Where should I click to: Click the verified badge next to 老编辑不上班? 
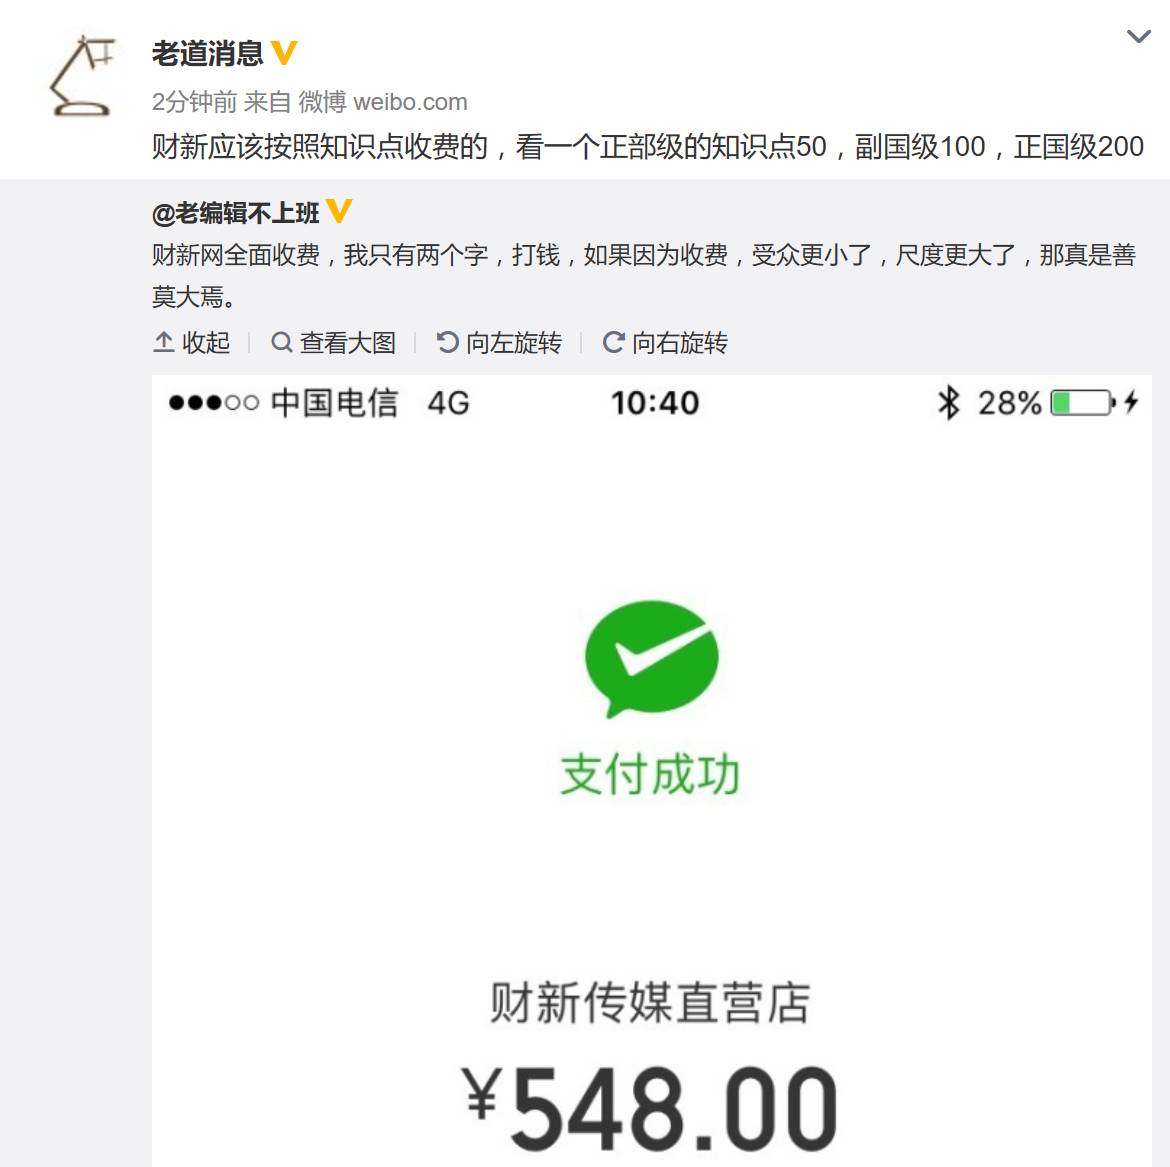tap(339, 211)
